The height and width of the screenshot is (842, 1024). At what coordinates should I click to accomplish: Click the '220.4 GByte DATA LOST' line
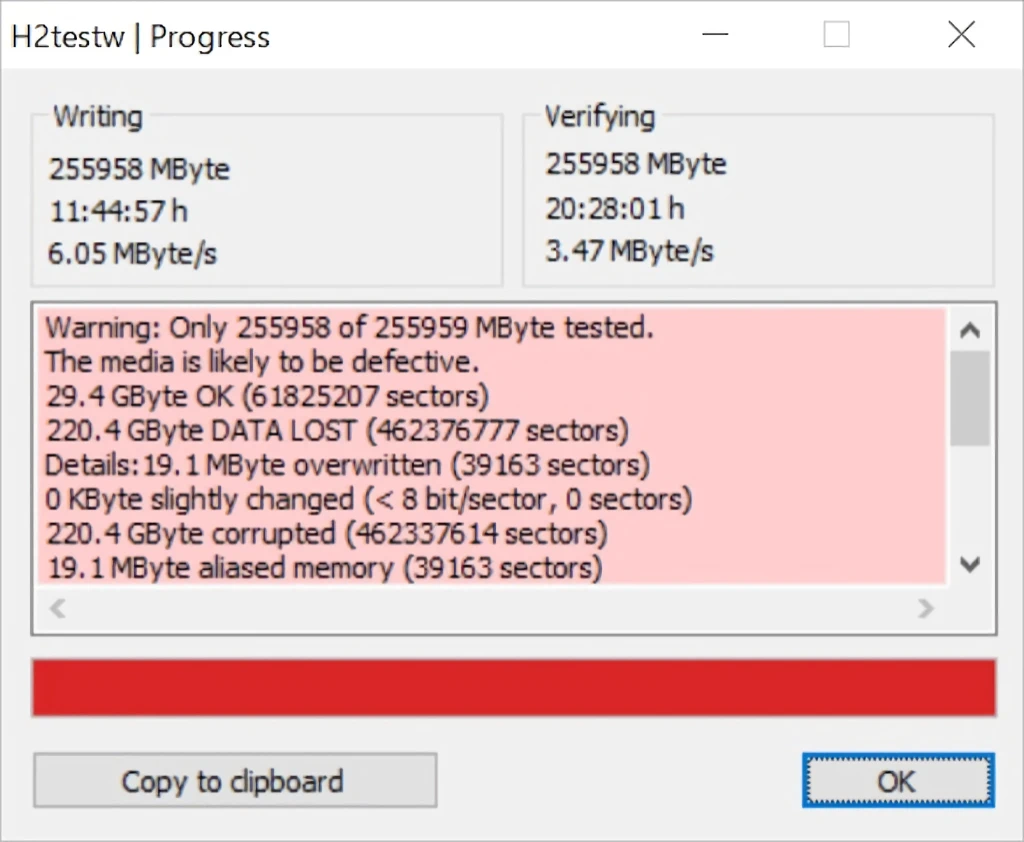[x=337, y=431]
